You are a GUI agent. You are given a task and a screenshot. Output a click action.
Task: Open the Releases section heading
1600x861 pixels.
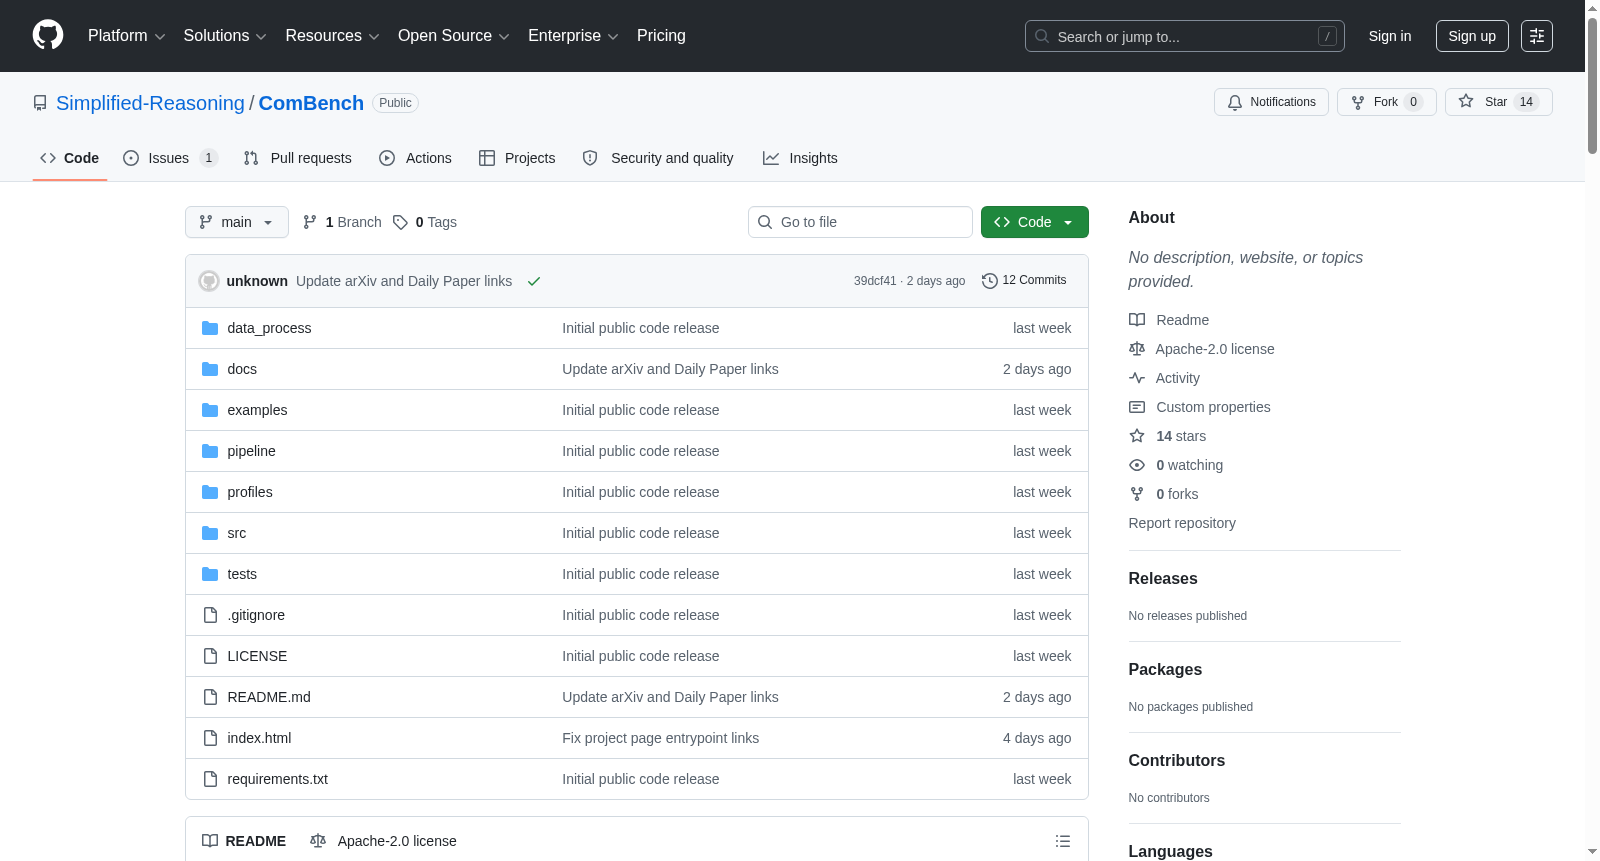click(1163, 579)
